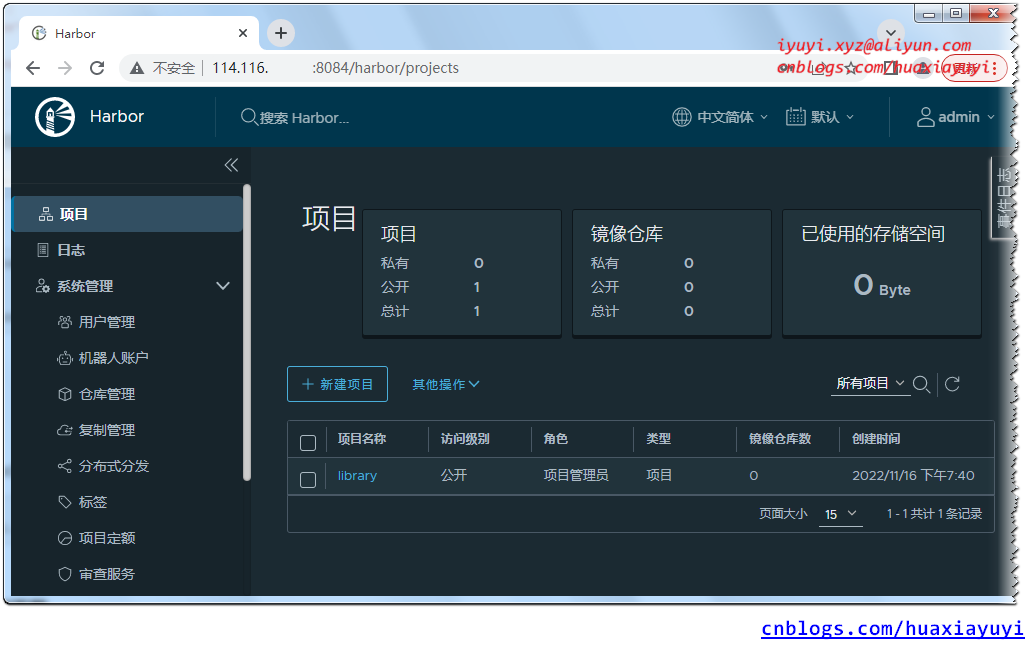This screenshot has width=1028, height=648.
Task: Close the Harbor browser tab
Action: [x=243, y=33]
